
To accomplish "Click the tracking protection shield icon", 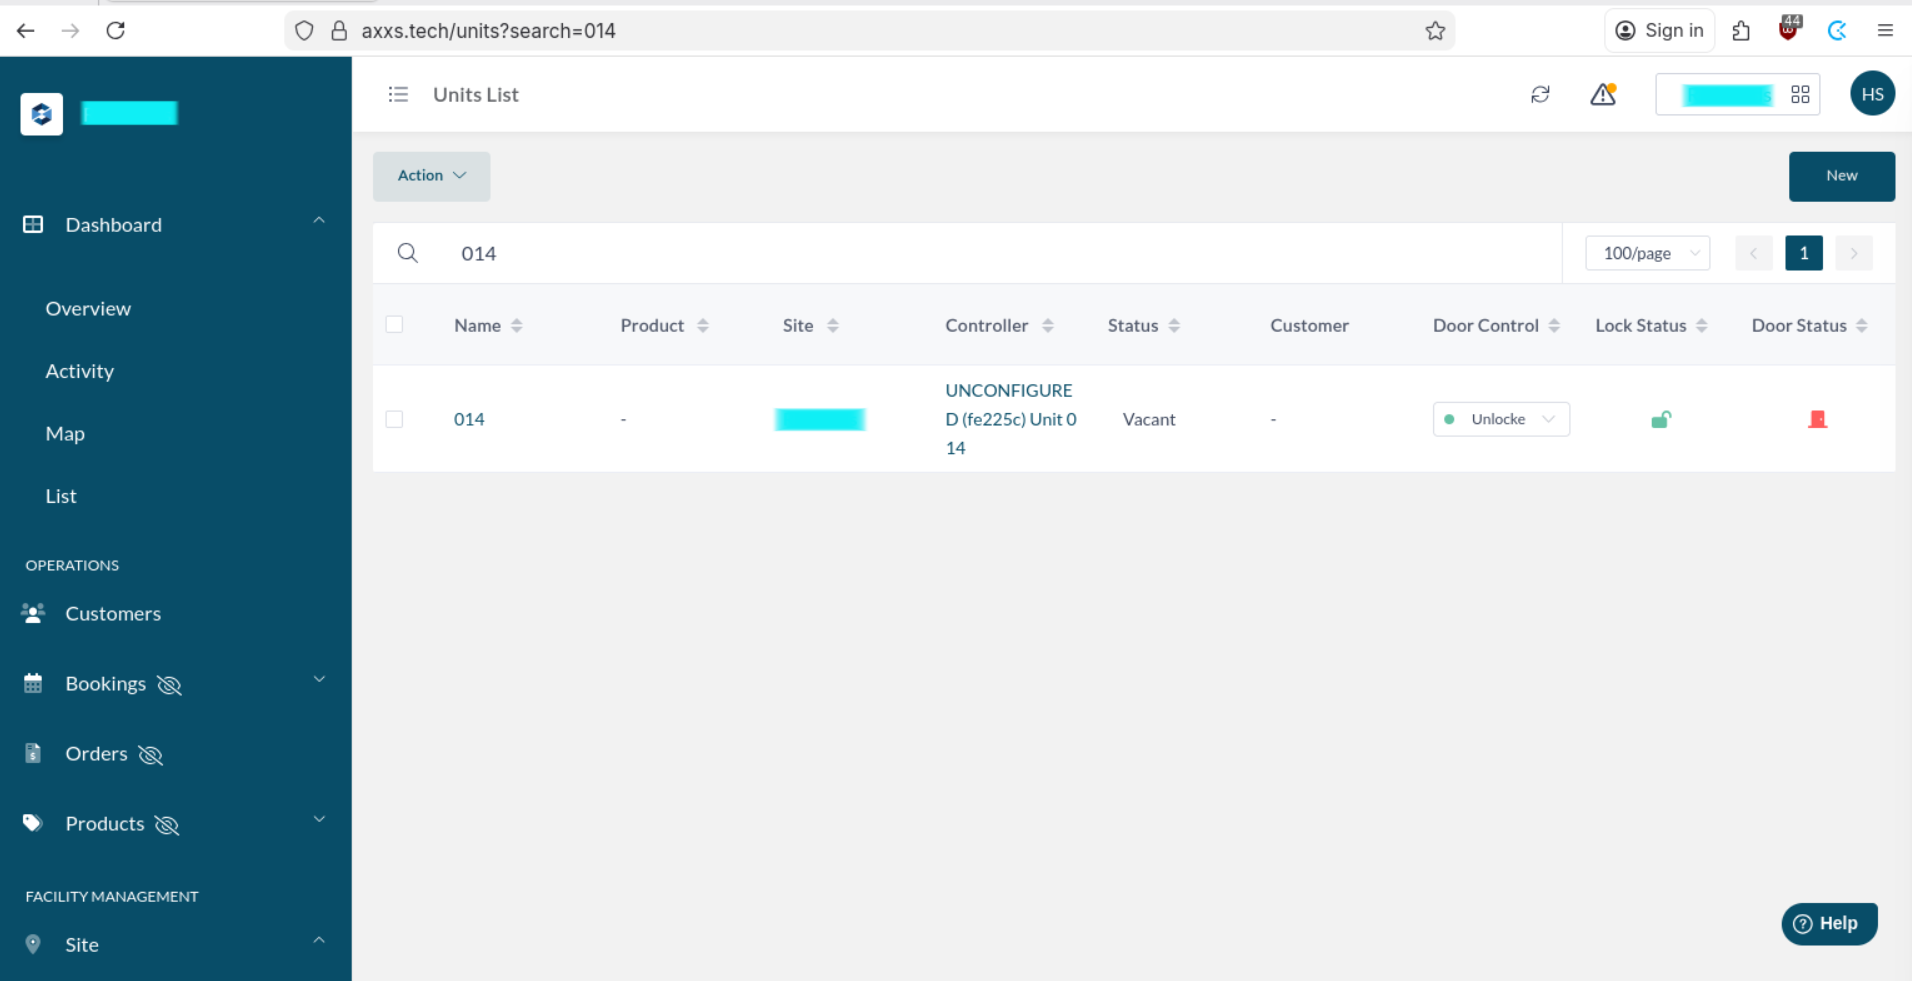I will coord(305,31).
